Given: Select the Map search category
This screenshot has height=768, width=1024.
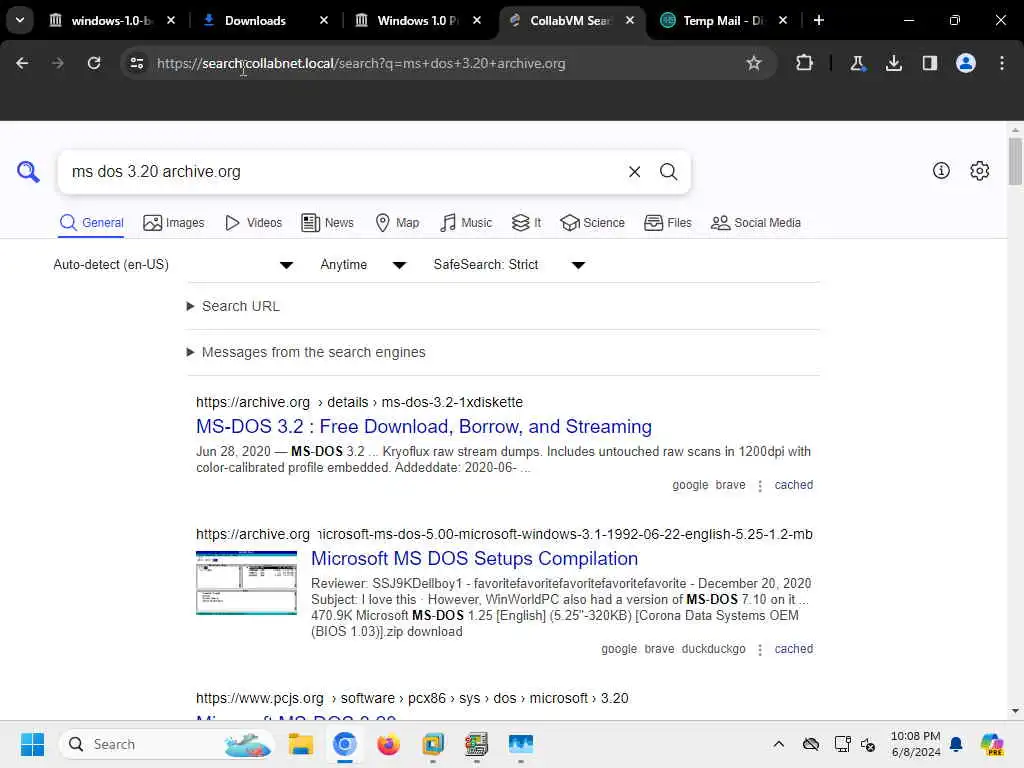Looking at the screenshot, I should (x=397, y=223).
